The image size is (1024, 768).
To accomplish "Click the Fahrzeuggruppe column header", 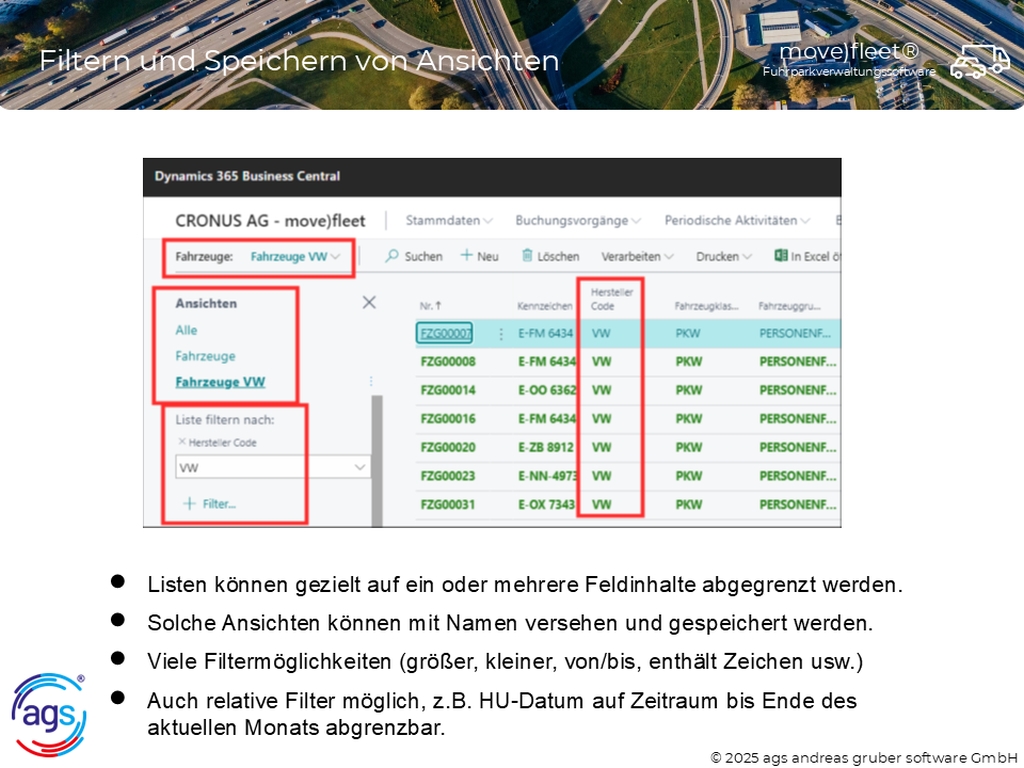I will tap(789, 306).
